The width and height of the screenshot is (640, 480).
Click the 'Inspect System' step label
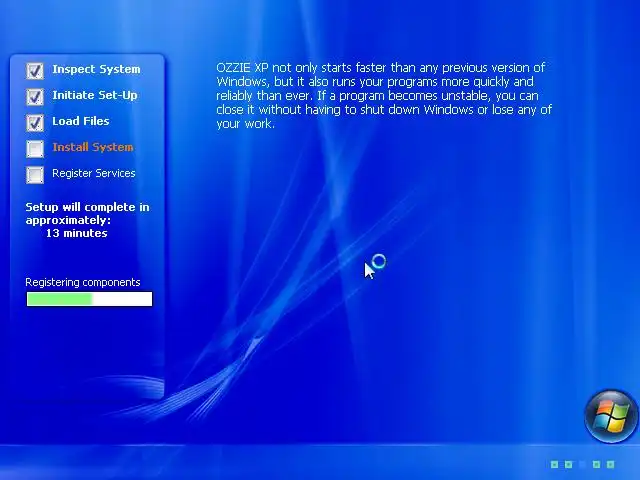click(x=96, y=69)
